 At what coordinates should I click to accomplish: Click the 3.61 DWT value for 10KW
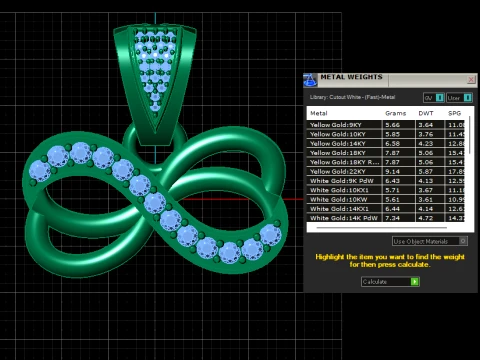[426, 200]
